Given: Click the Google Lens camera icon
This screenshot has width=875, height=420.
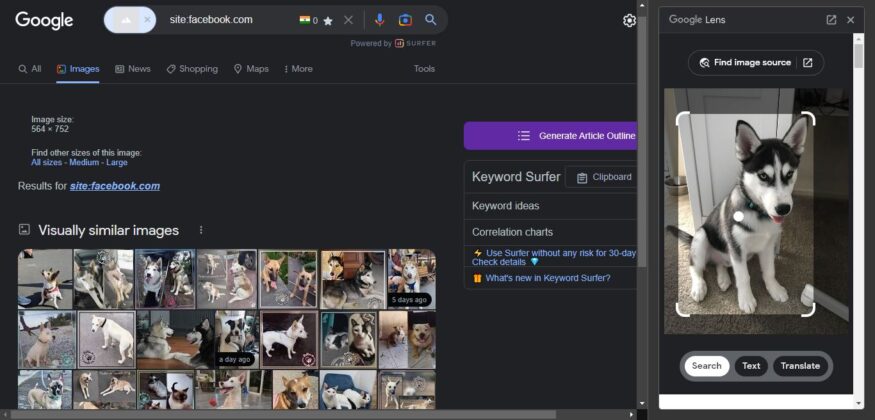Looking at the screenshot, I should [405, 20].
